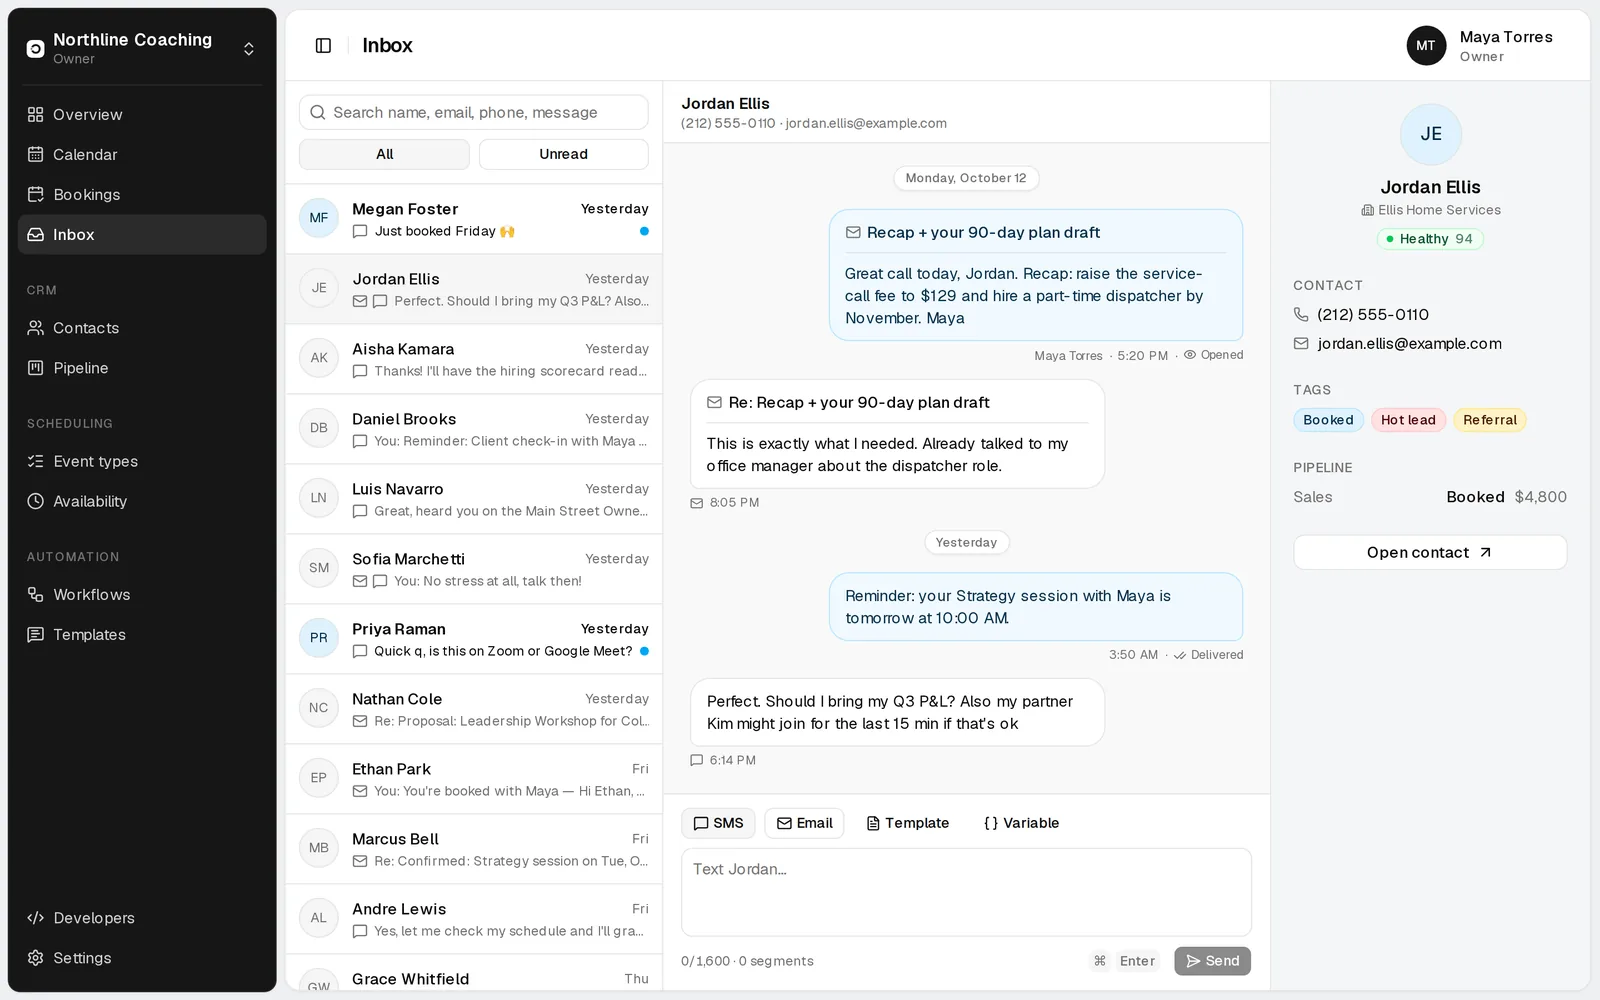
Task: Filter conversations by Unread
Action: (564, 154)
